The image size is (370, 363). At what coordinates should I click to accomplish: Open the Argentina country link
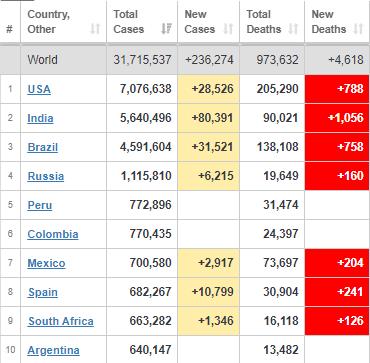[x=54, y=350]
